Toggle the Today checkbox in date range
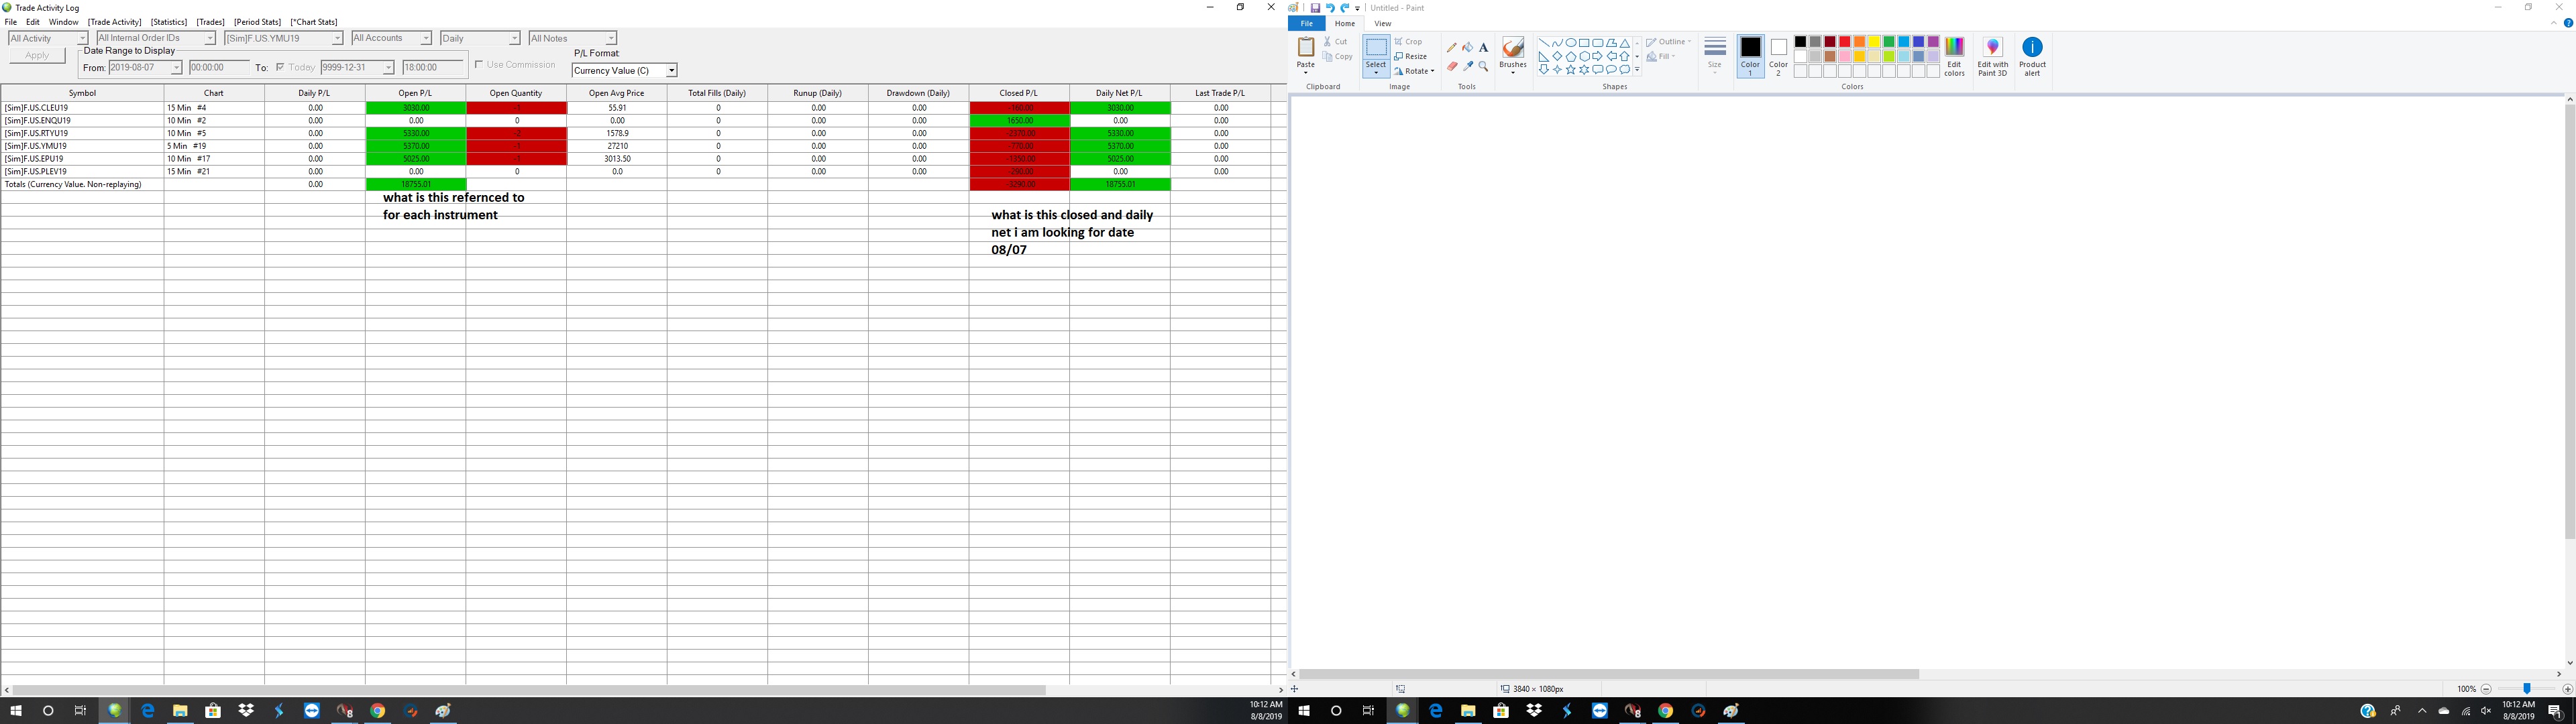2576x724 pixels. tap(280, 68)
